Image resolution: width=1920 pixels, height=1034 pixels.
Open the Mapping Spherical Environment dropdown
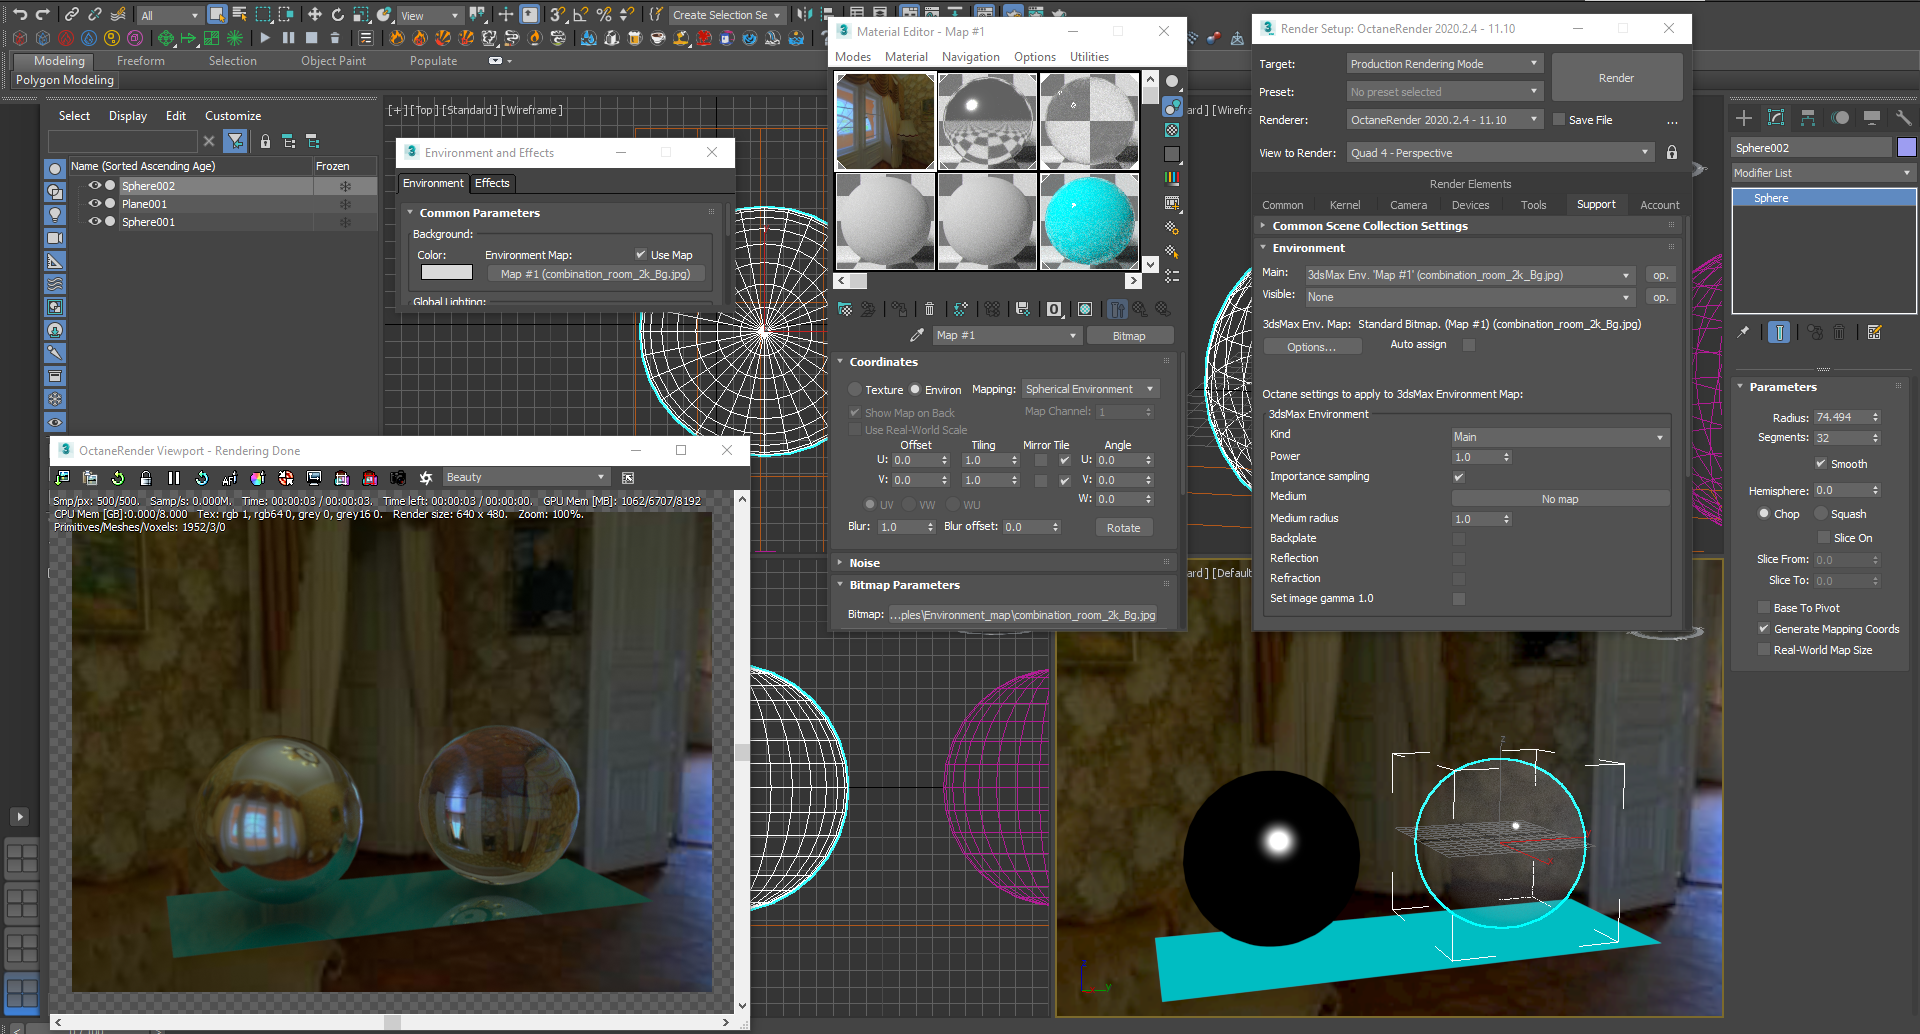1090,389
